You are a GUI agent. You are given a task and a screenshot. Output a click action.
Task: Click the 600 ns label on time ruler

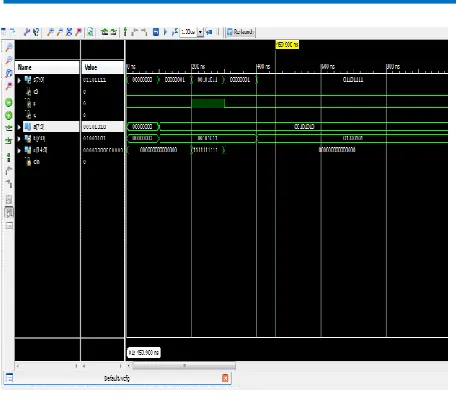point(328,67)
